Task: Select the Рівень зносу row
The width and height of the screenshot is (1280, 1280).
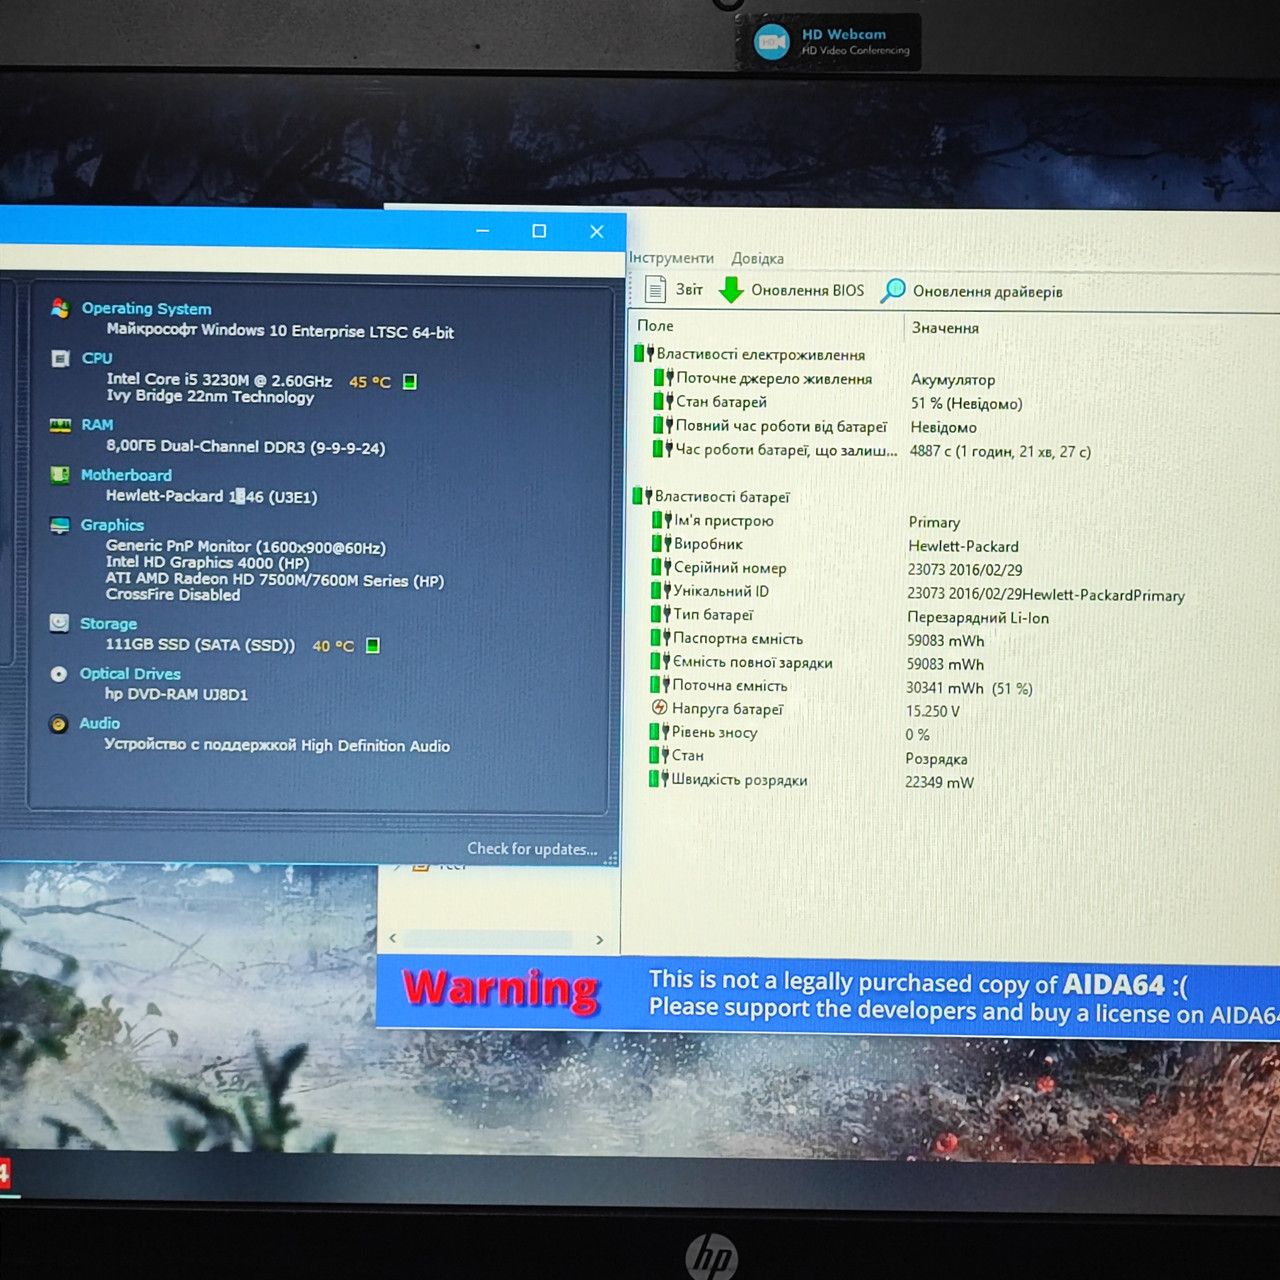Action: pyautogui.click(x=704, y=732)
